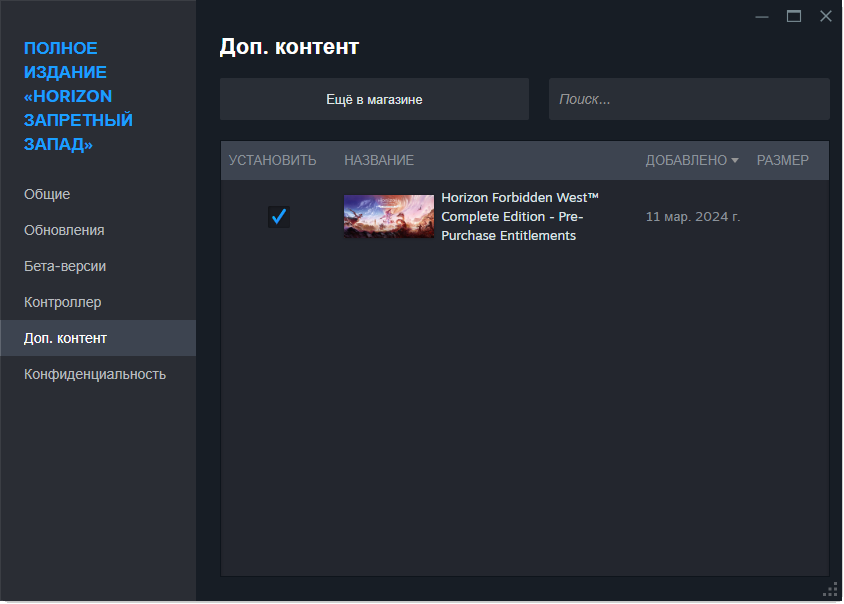This screenshot has height=604, width=844.
Task: Click the Ещё в магазине button
Action: click(x=374, y=99)
